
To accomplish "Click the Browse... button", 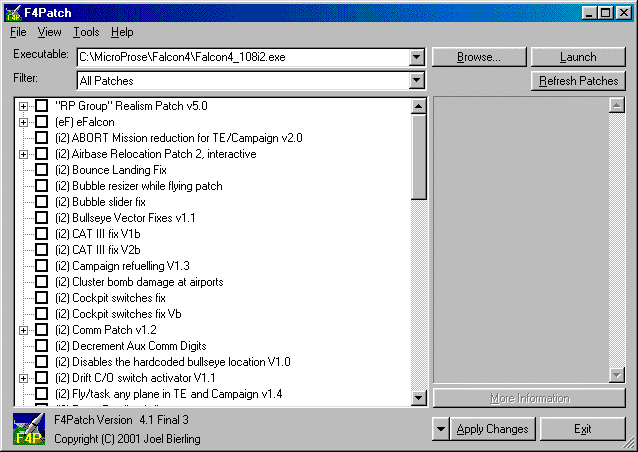I will point(478,57).
